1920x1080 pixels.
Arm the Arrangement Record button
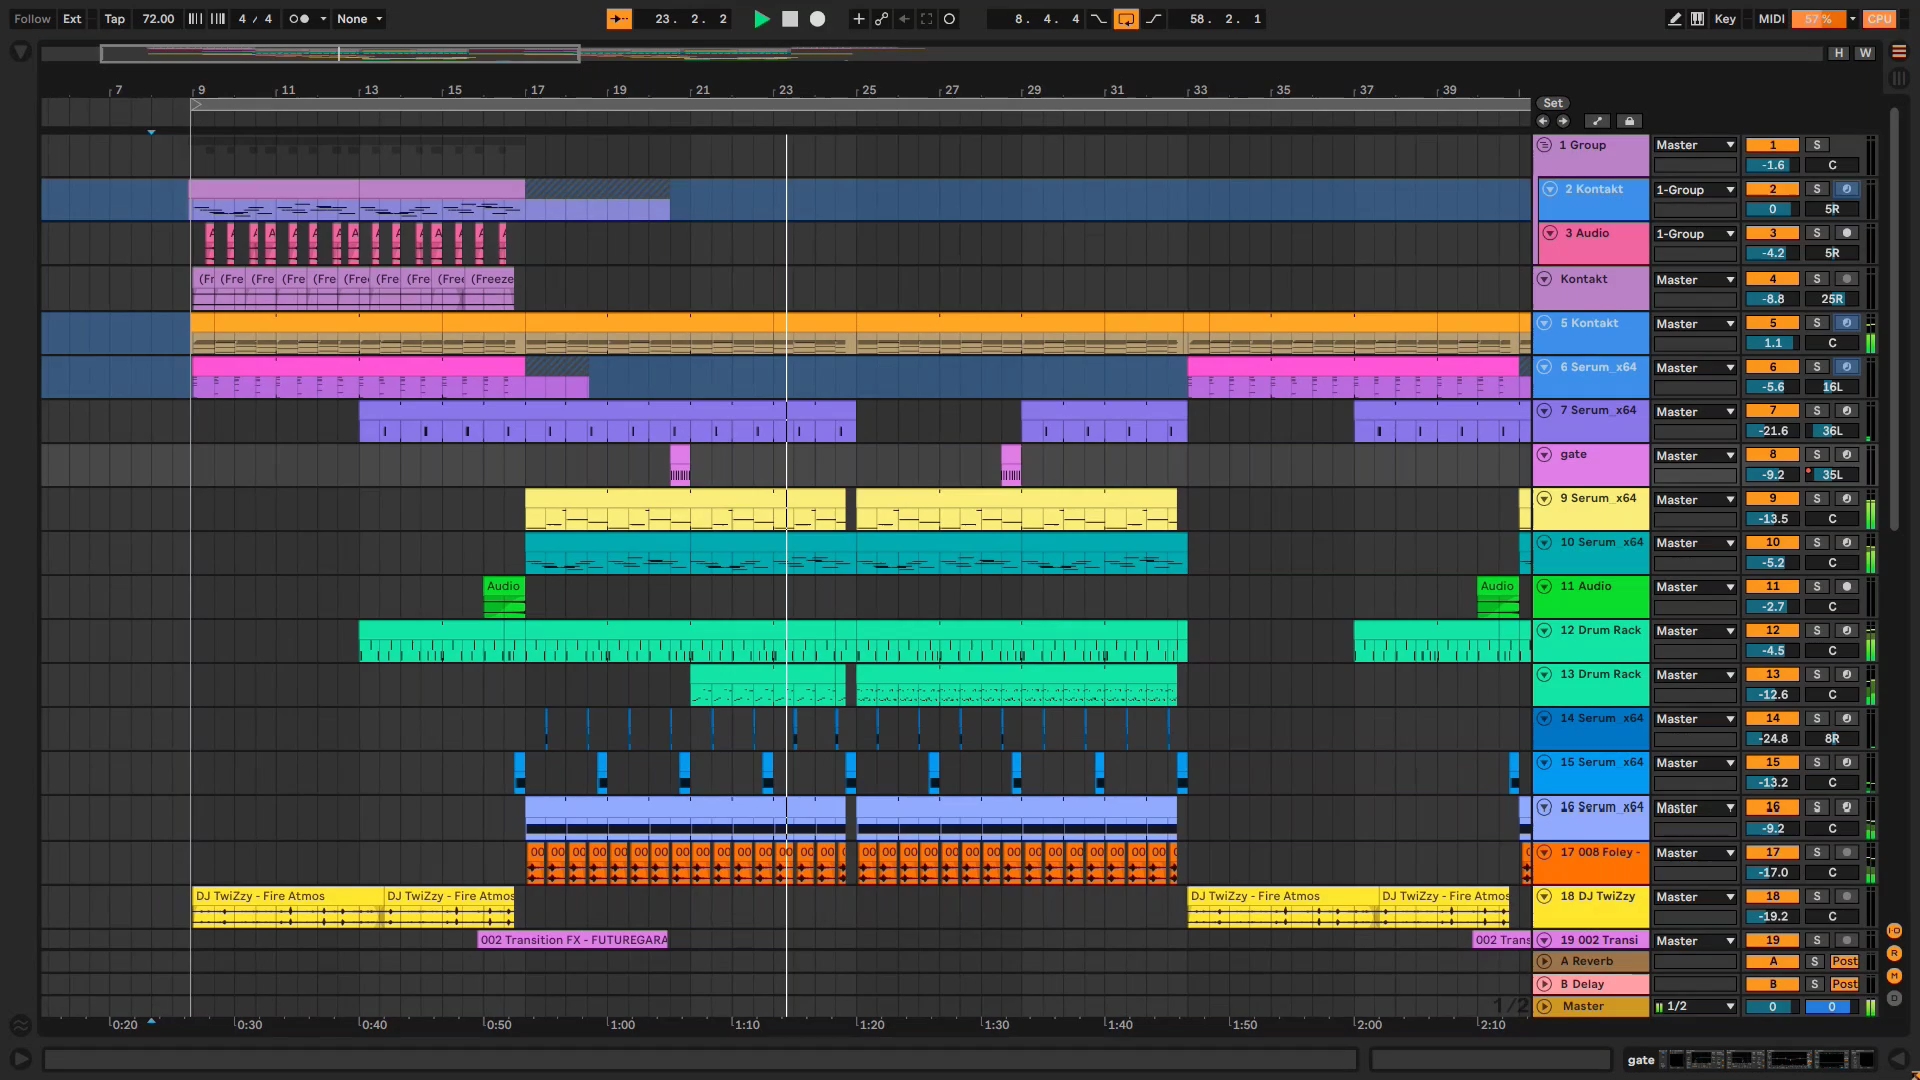[x=817, y=19]
